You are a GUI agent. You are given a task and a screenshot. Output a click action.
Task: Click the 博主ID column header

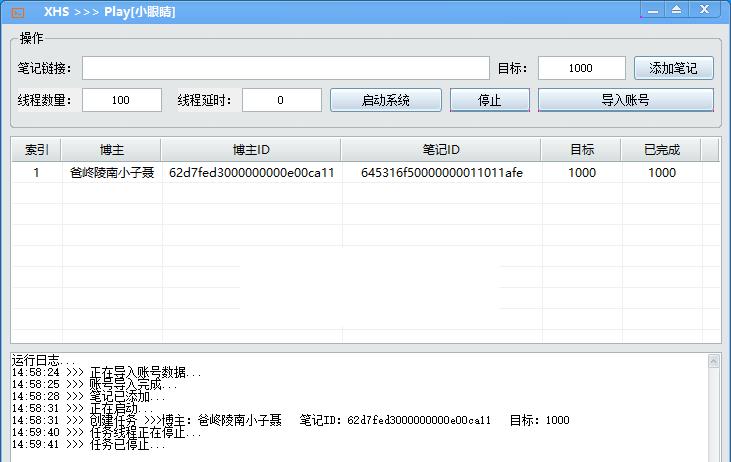pyautogui.click(x=250, y=149)
